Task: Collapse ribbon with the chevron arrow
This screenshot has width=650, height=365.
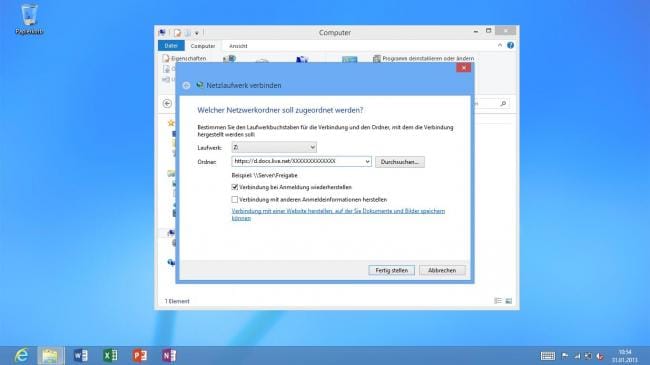Action: tap(500, 45)
